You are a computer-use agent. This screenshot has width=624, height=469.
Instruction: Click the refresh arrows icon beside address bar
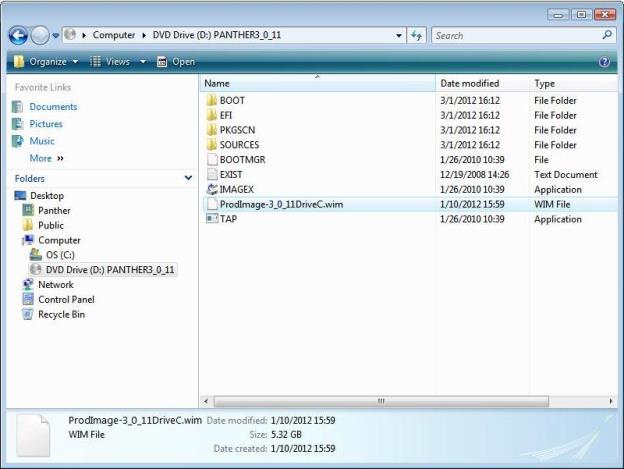coord(417,36)
